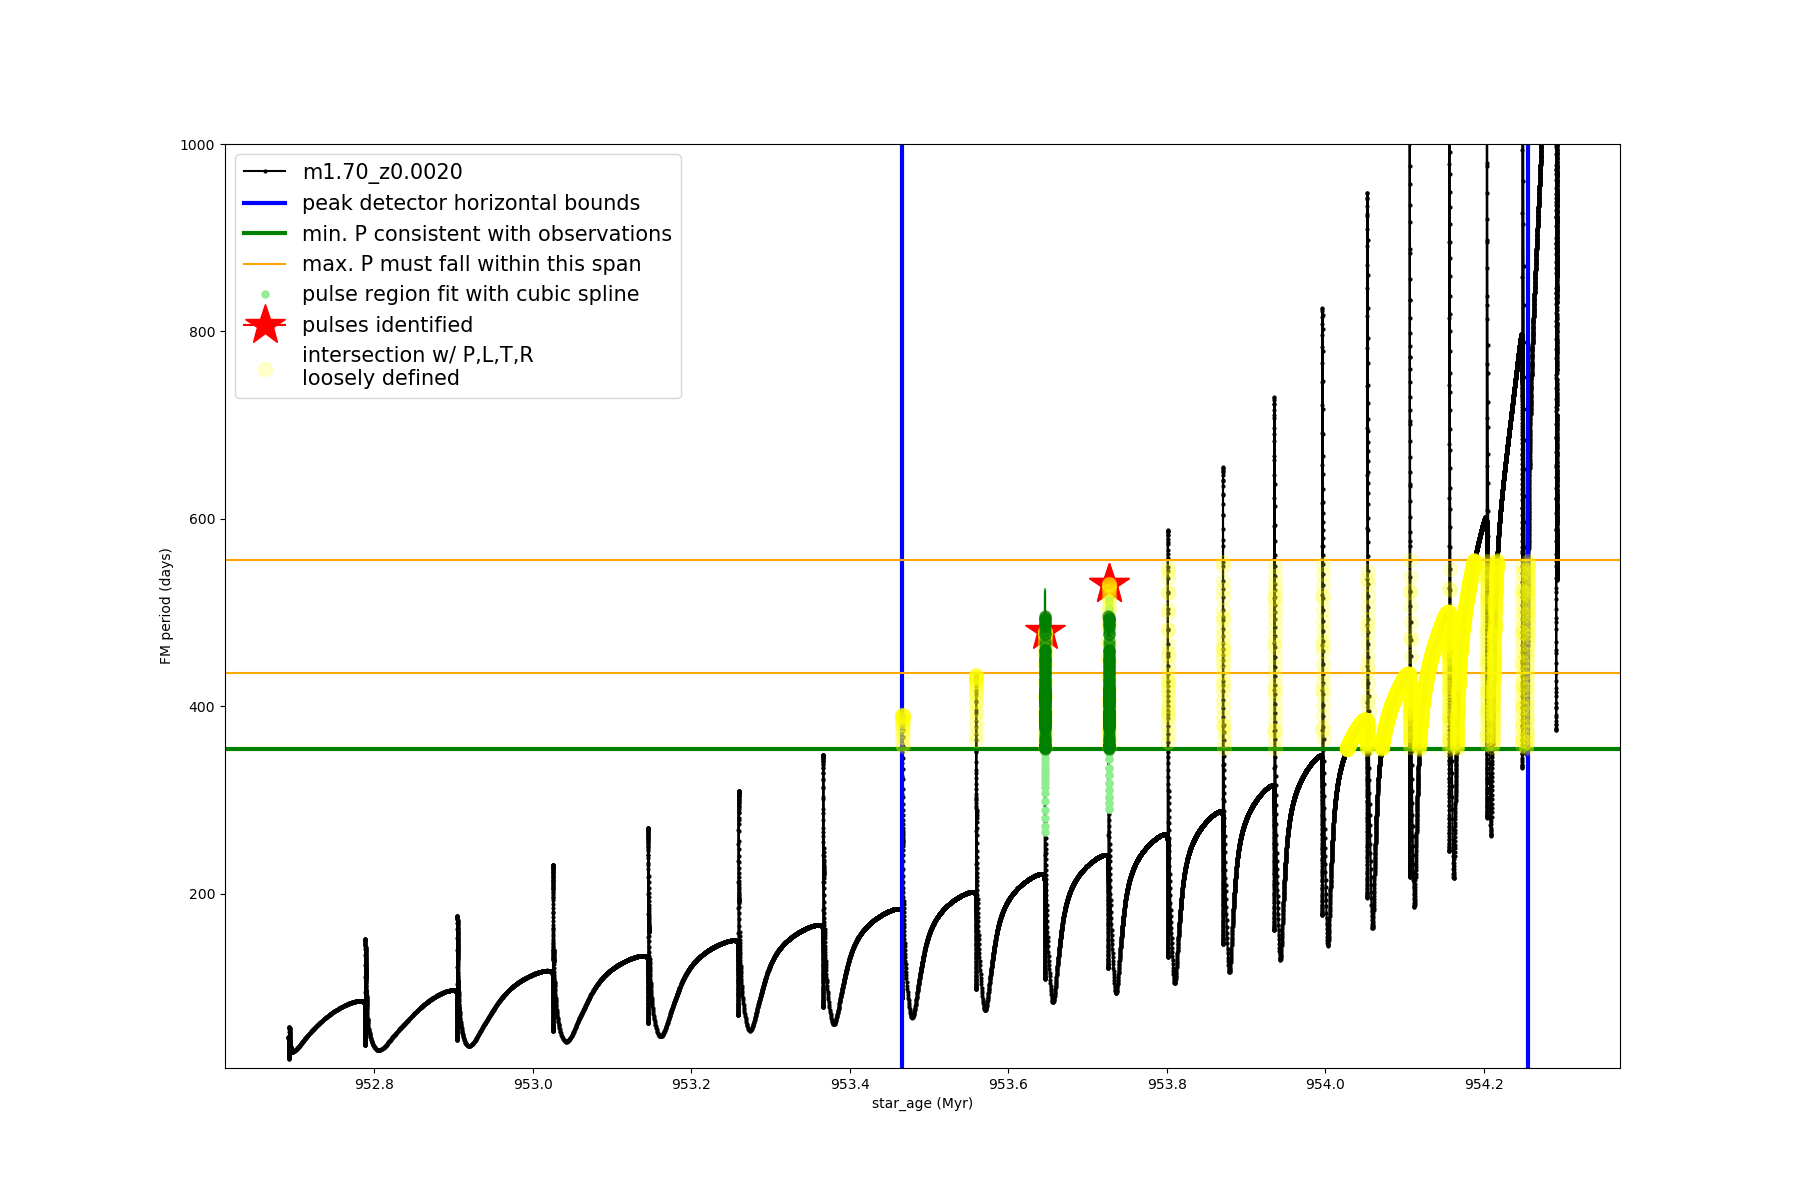Click the red star icon in the legend
Screen dimensions: 1800x1200
(x=265, y=325)
